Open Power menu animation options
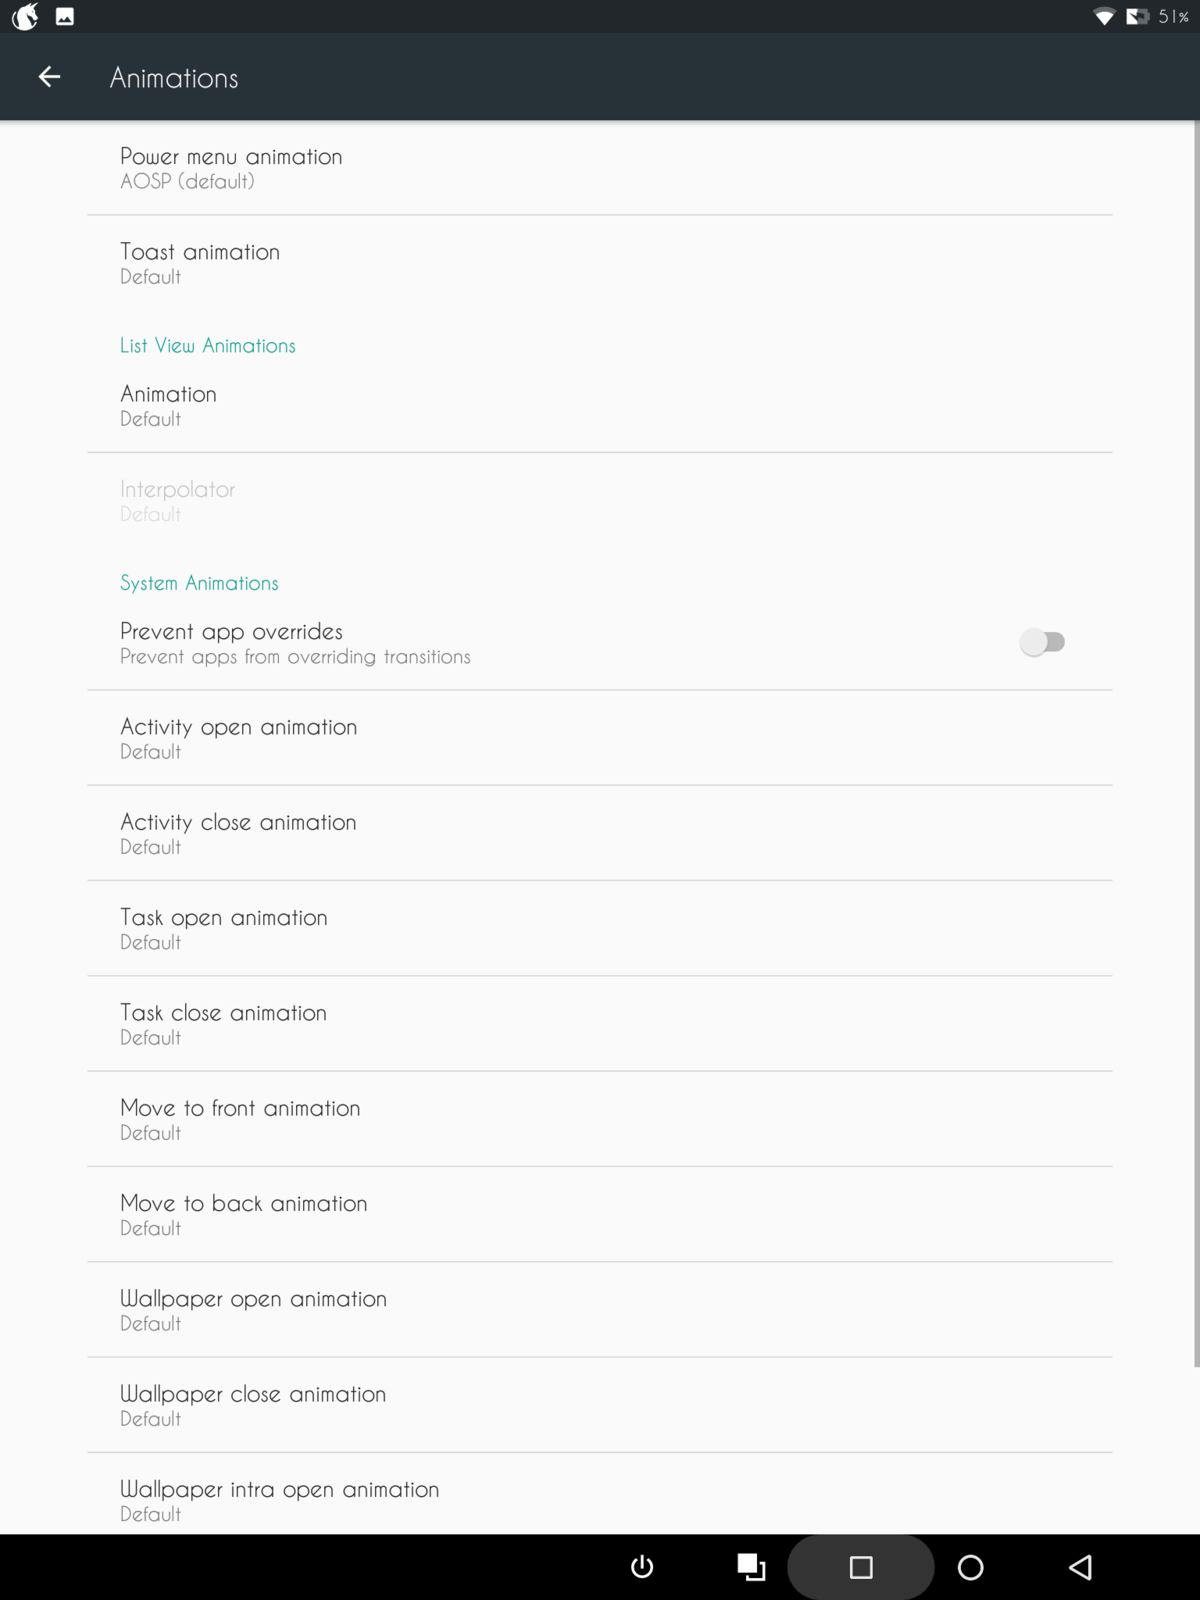1200x1600 pixels. point(600,168)
